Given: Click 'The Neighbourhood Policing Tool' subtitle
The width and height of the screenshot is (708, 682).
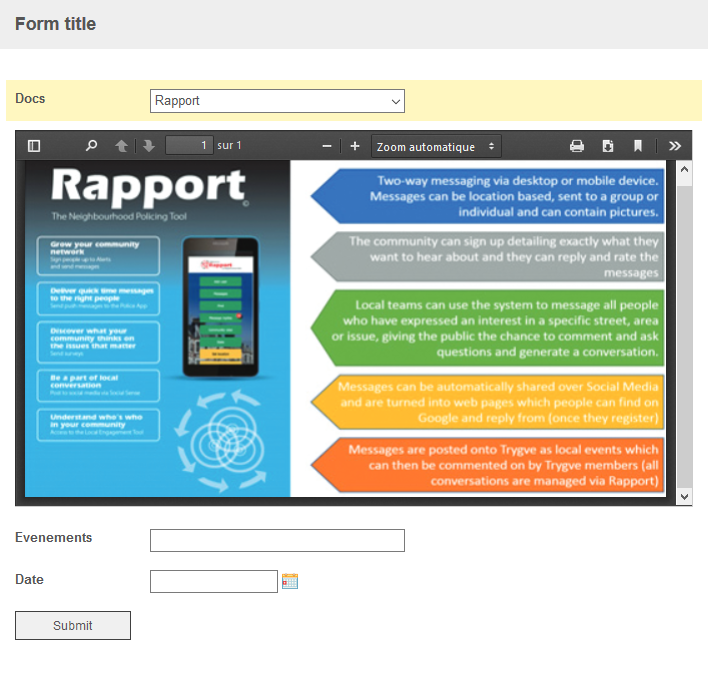Looking at the screenshot, I should click(119, 216).
